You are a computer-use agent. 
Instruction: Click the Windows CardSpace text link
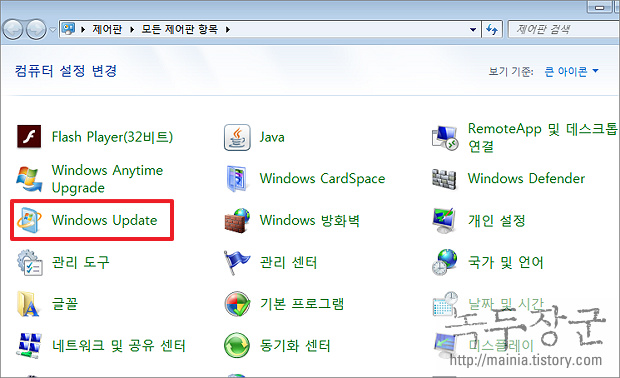pos(322,179)
